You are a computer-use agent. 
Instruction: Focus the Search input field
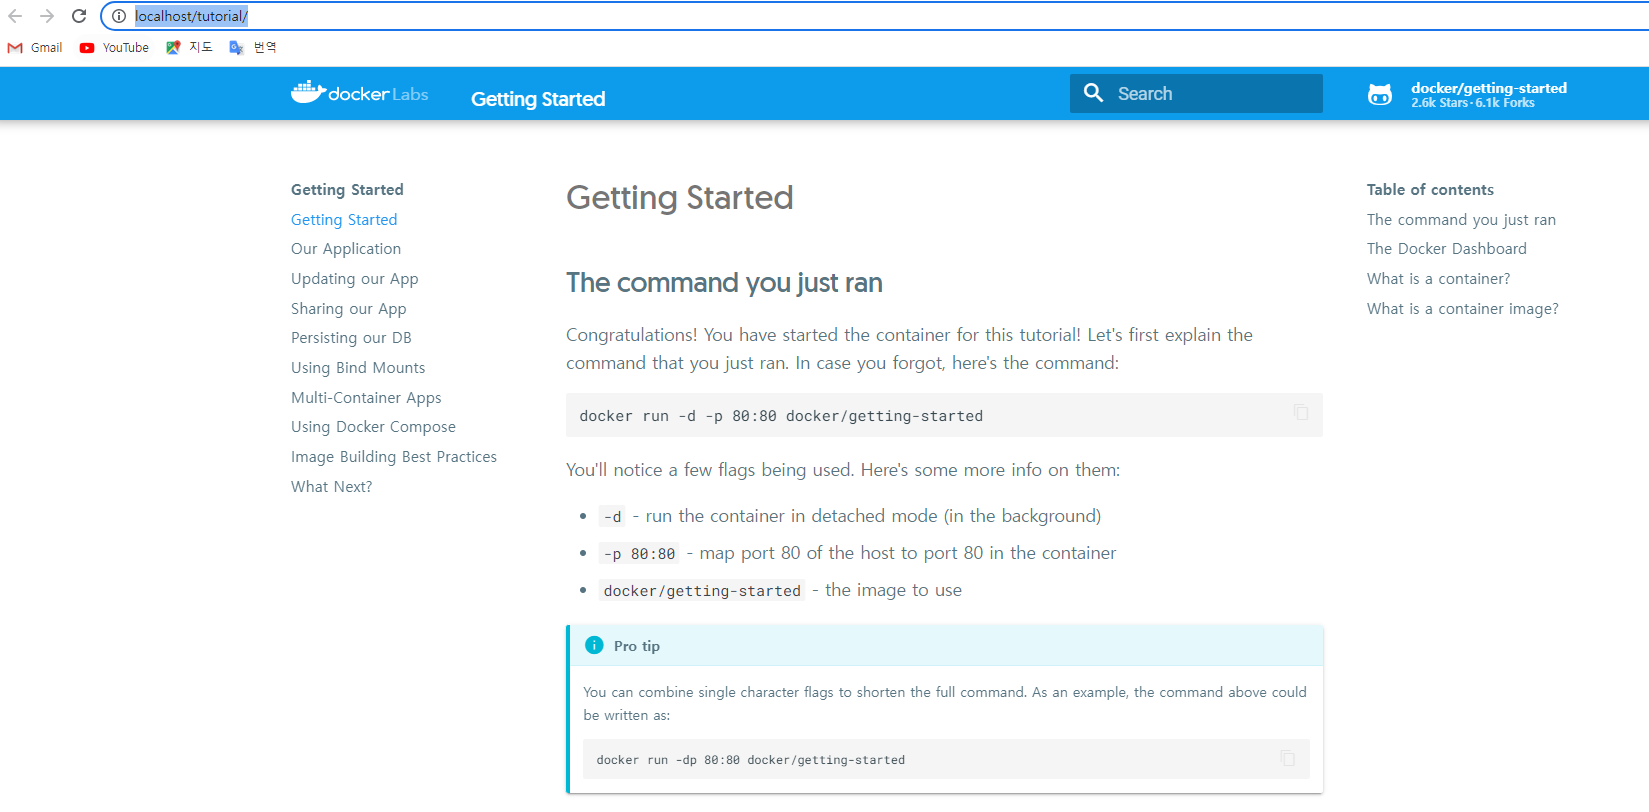(x=1196, y=93)
